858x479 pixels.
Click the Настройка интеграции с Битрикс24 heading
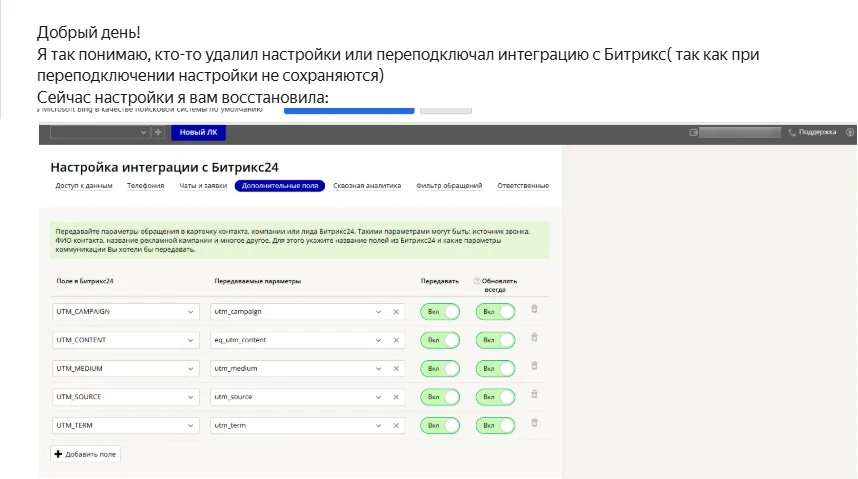coord(165,168)
